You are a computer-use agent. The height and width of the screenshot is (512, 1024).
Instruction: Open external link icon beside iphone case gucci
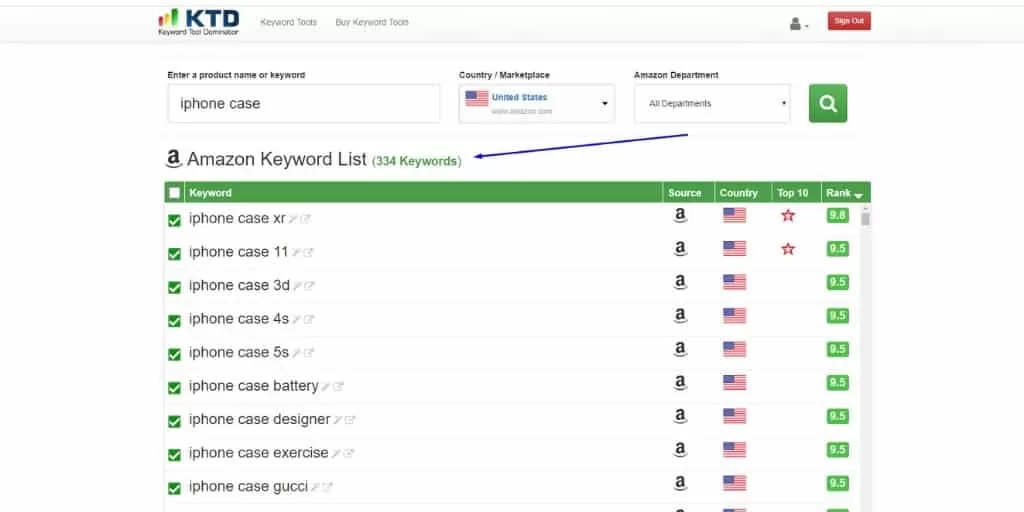coord(327,487)
